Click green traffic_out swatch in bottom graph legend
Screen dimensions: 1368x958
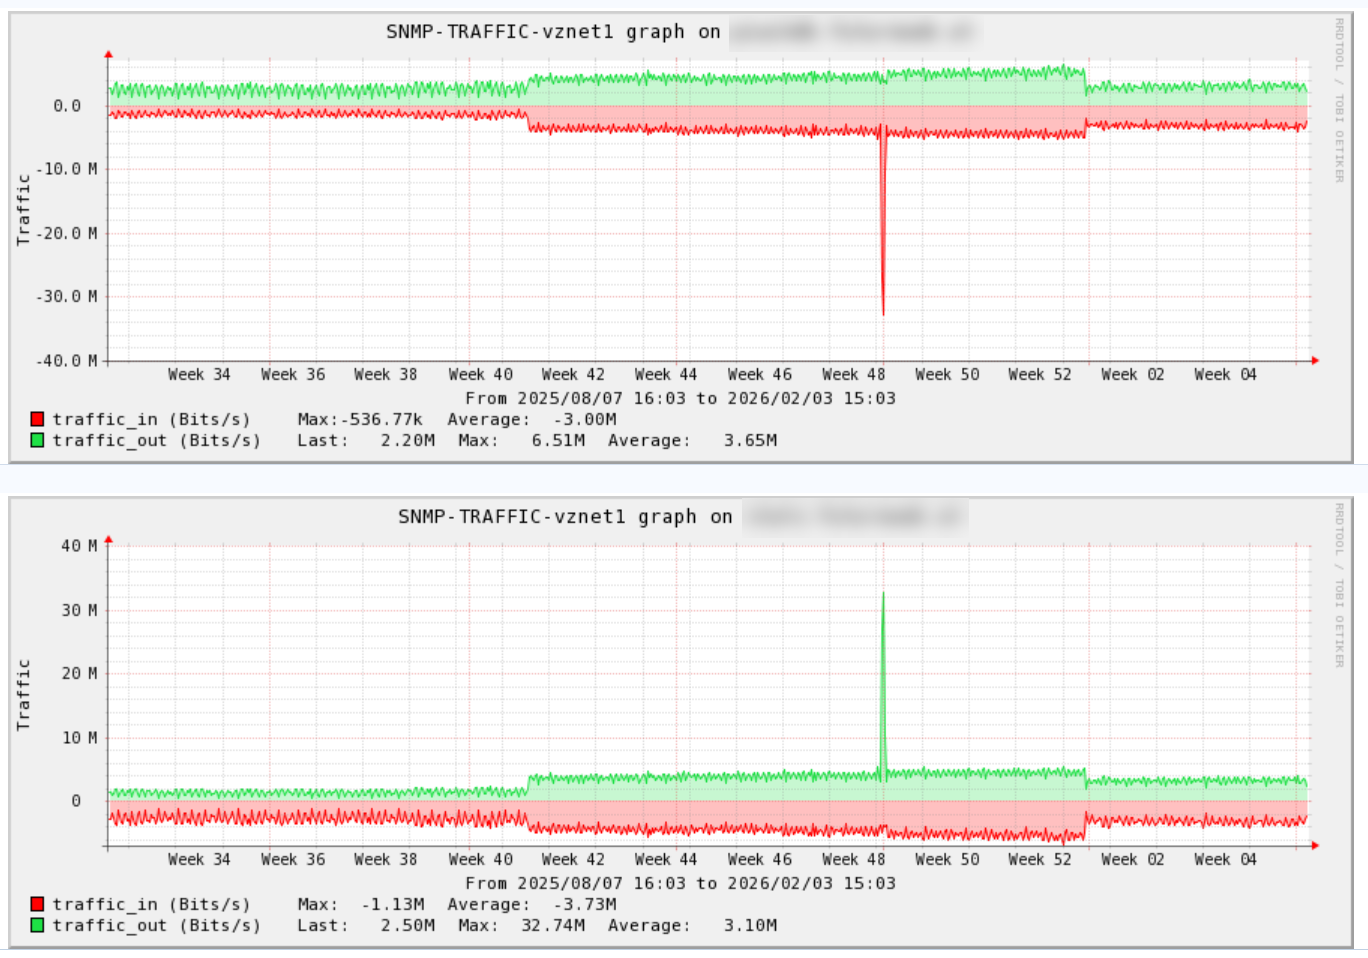pyautogui.click(x=37, y=925)
